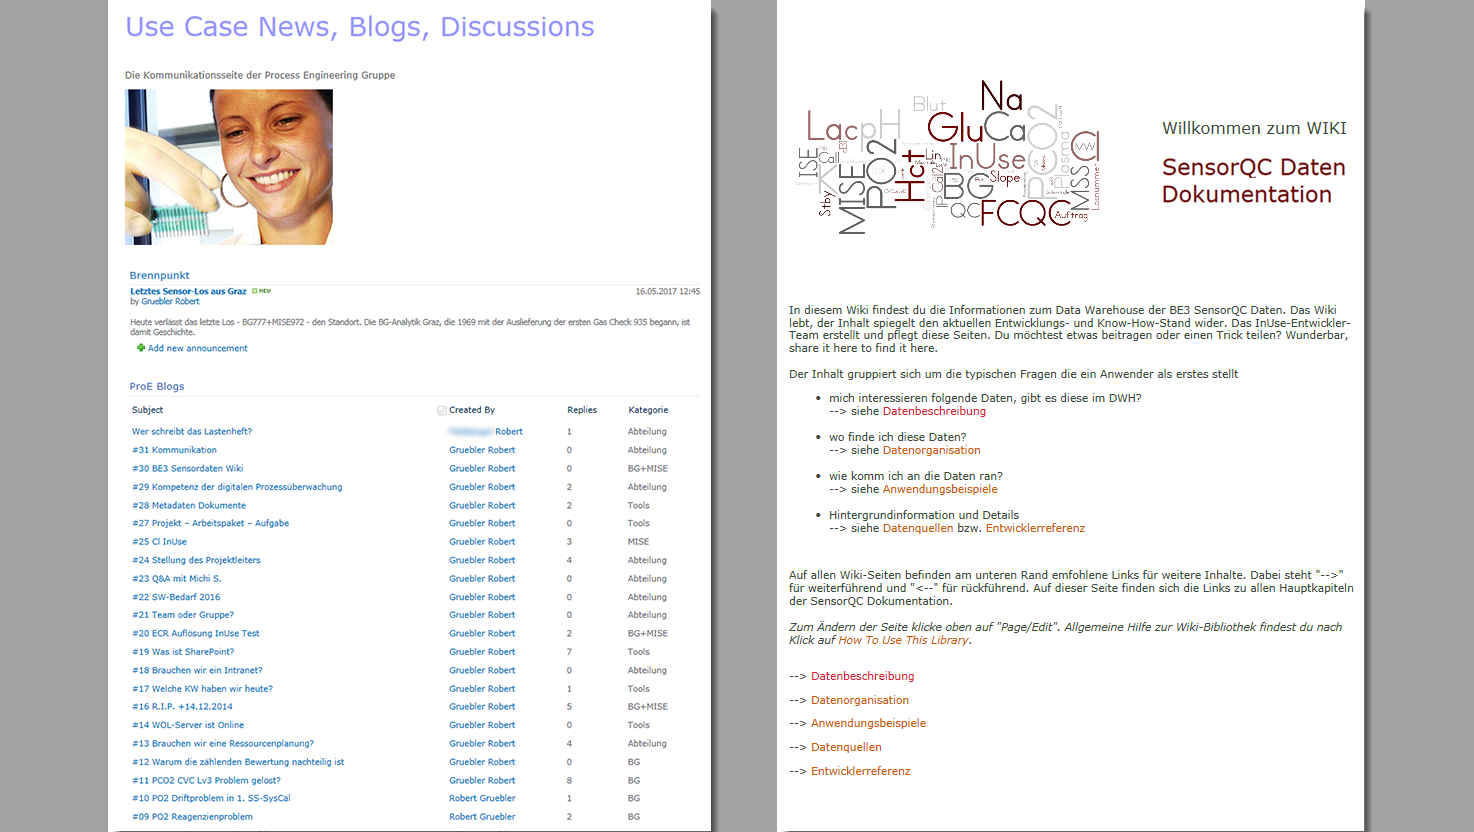Open #17 Welche KW haben wir heute?

point(202,689)
